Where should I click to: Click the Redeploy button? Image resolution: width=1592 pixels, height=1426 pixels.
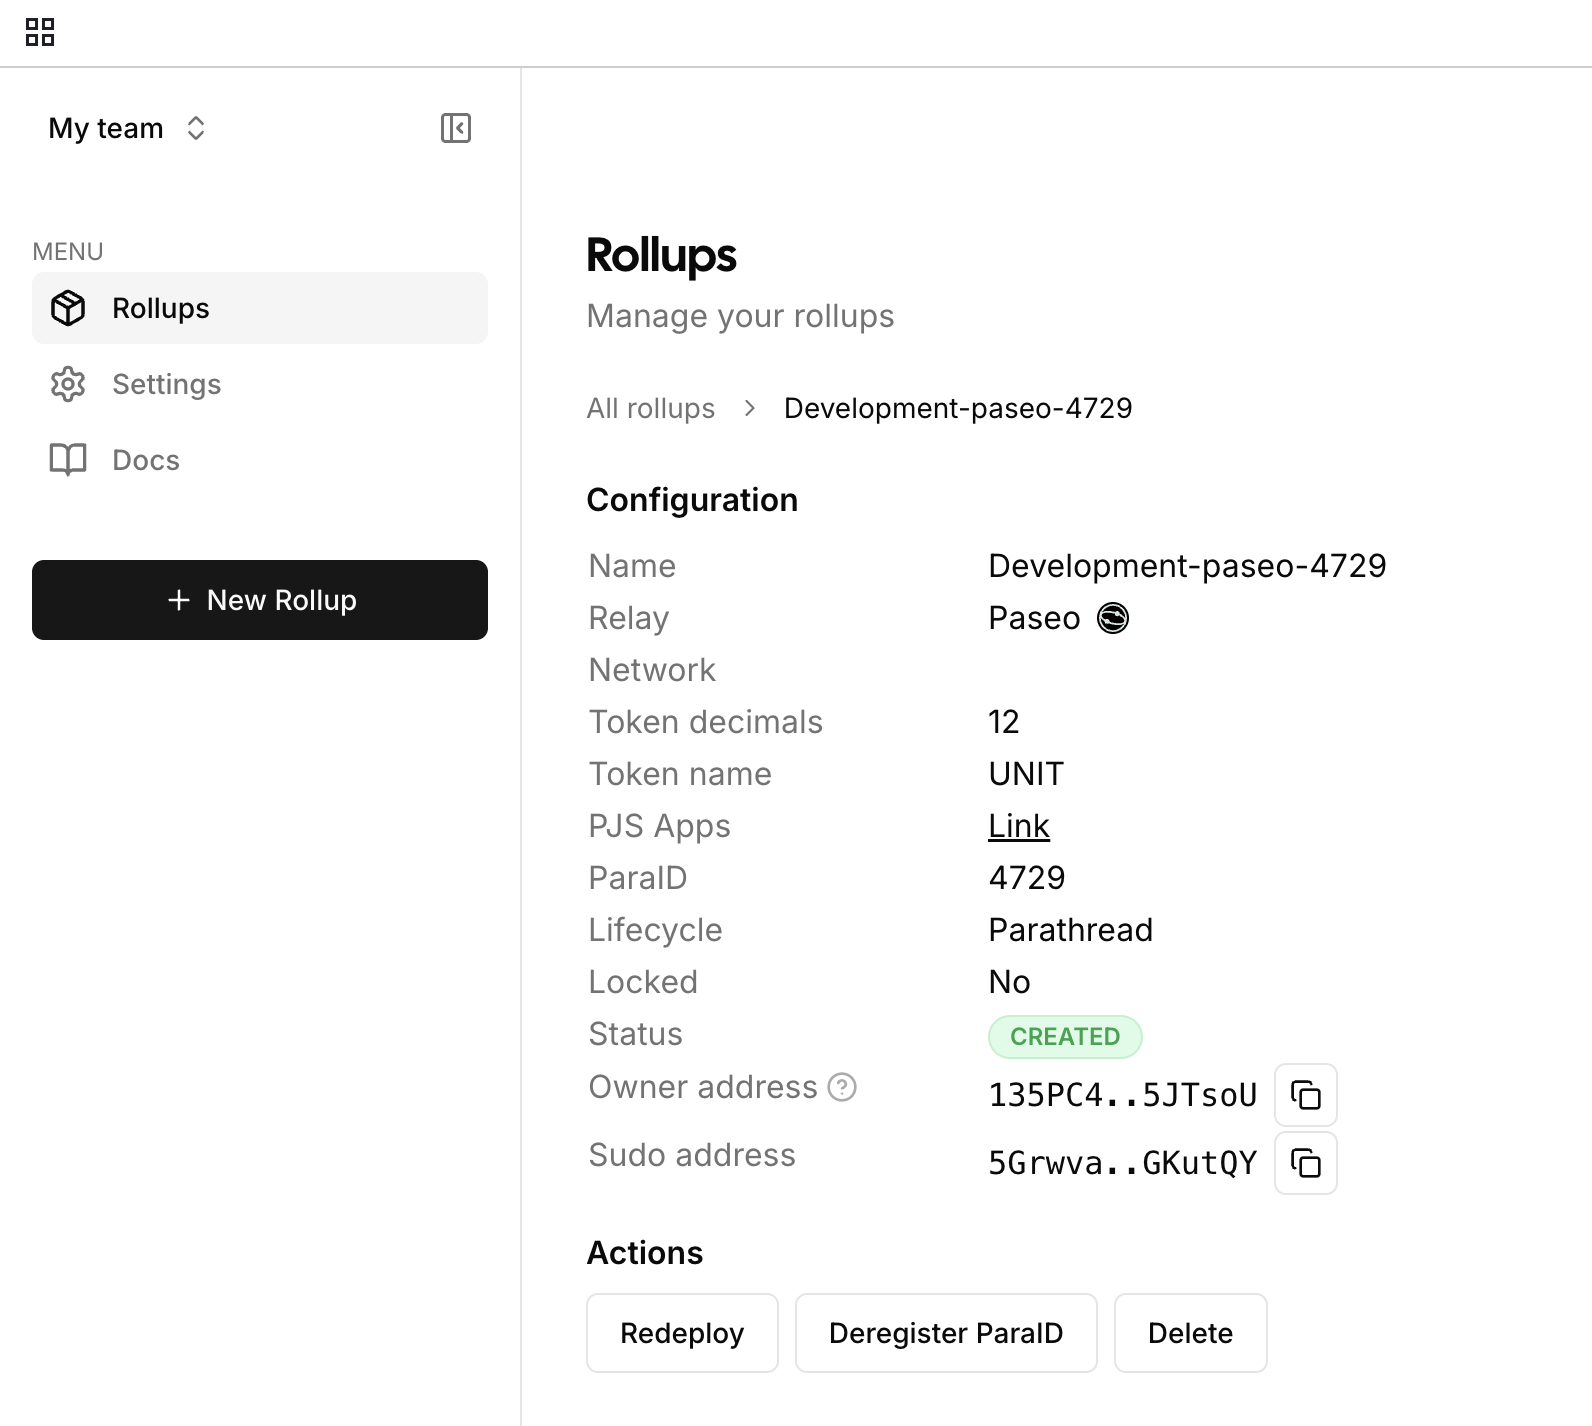tap(682, 1333)
